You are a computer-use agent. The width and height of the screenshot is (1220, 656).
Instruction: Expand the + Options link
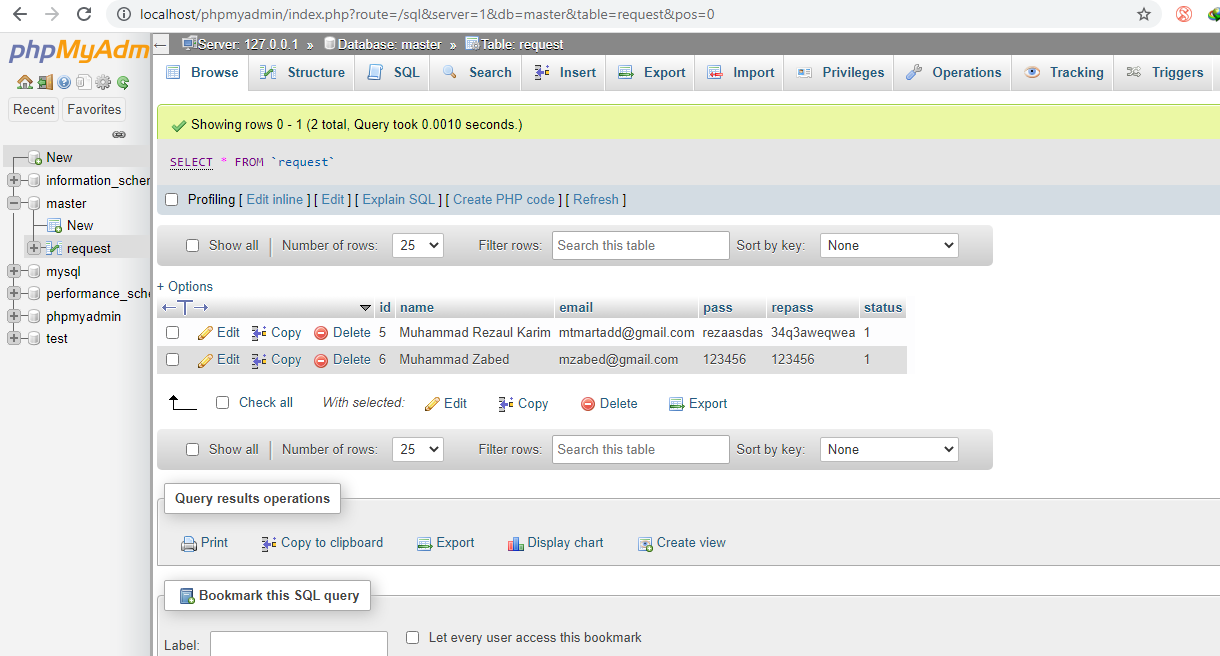coord(185,287)
